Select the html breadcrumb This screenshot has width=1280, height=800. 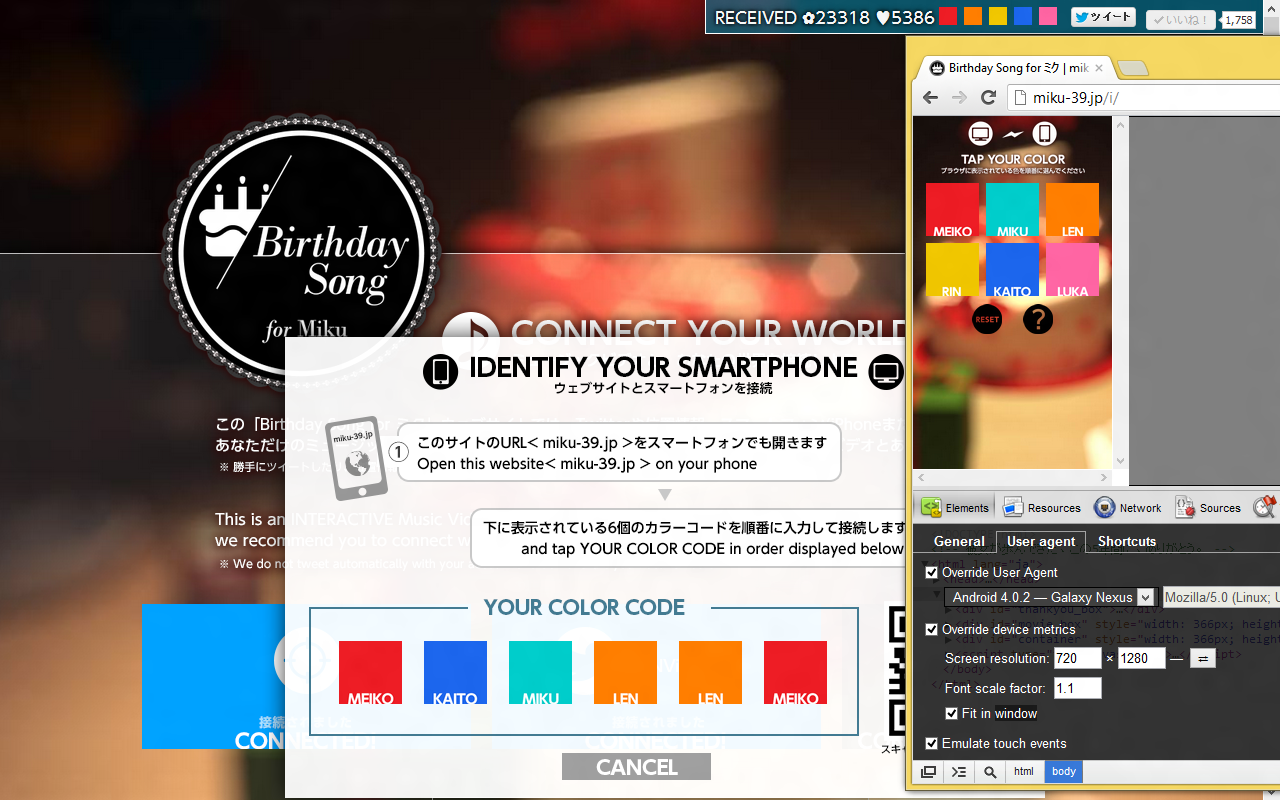[x=1024, y=771]
